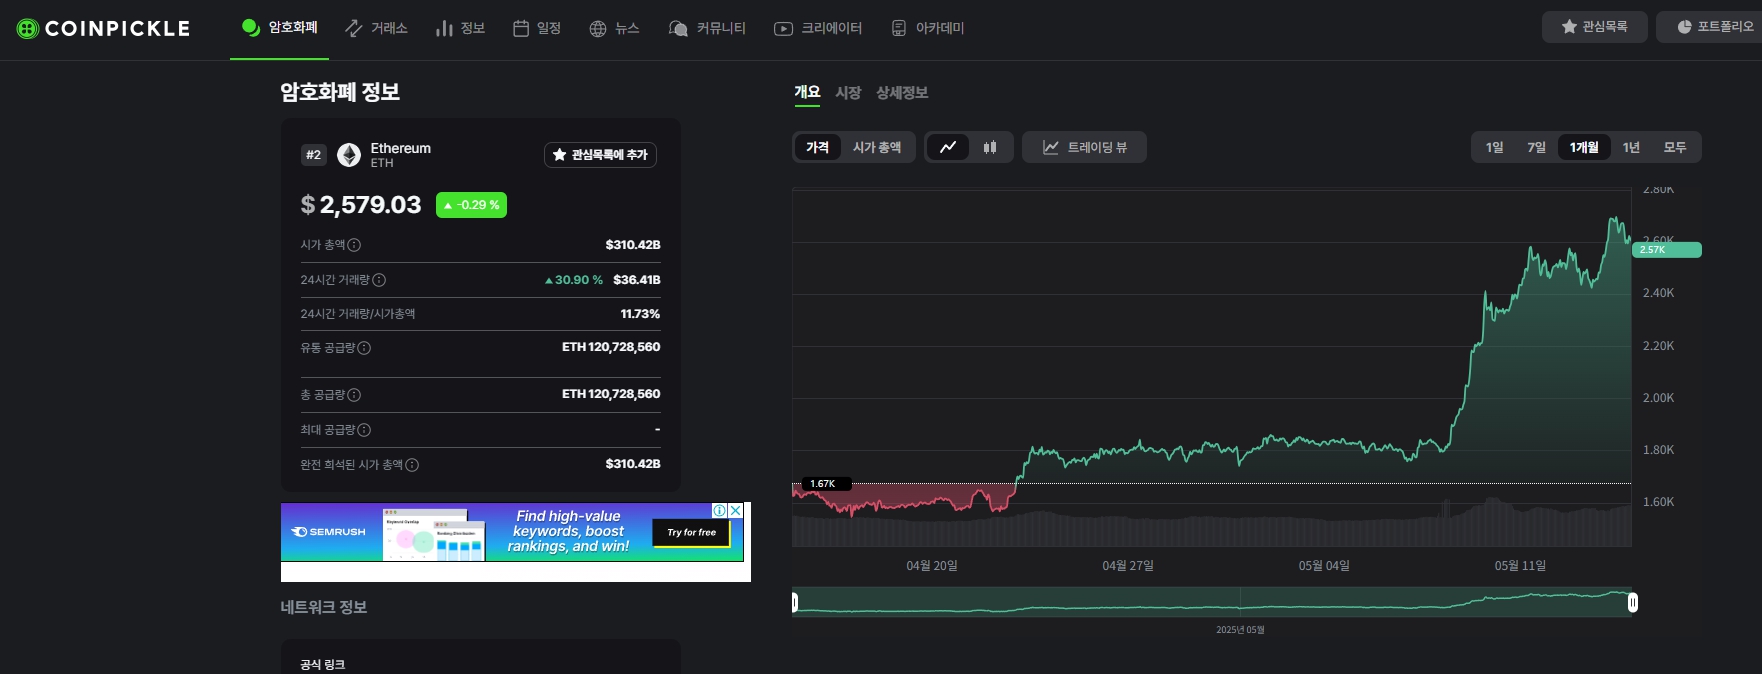Switch to the 개요 tab

pos(807,93)
